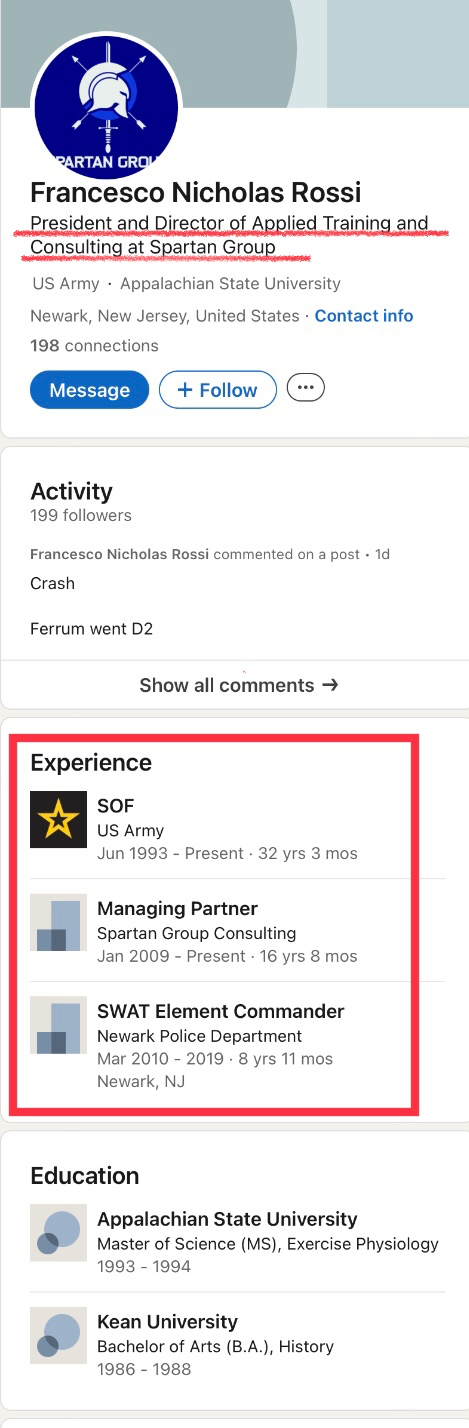The image size is (469, 1428).
Task: Click Show all comments arrow link
Action: 238,685
